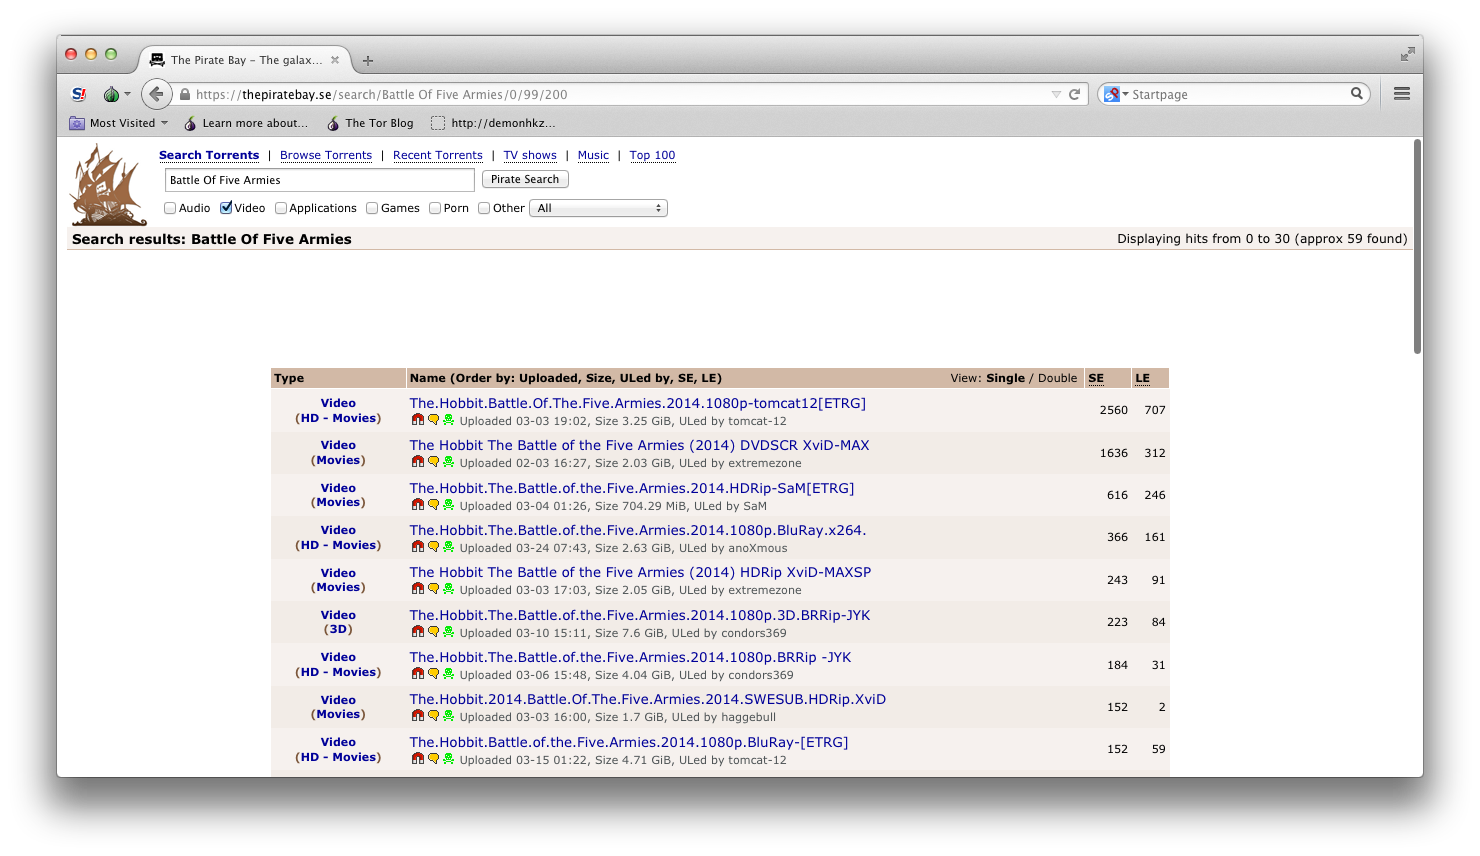Image resolution: width=1480 pixels, height=856 pixels.
Task: Click the magnifier icon in Startpage search box
Action: pyautogui.click(x=1357, y=94)
